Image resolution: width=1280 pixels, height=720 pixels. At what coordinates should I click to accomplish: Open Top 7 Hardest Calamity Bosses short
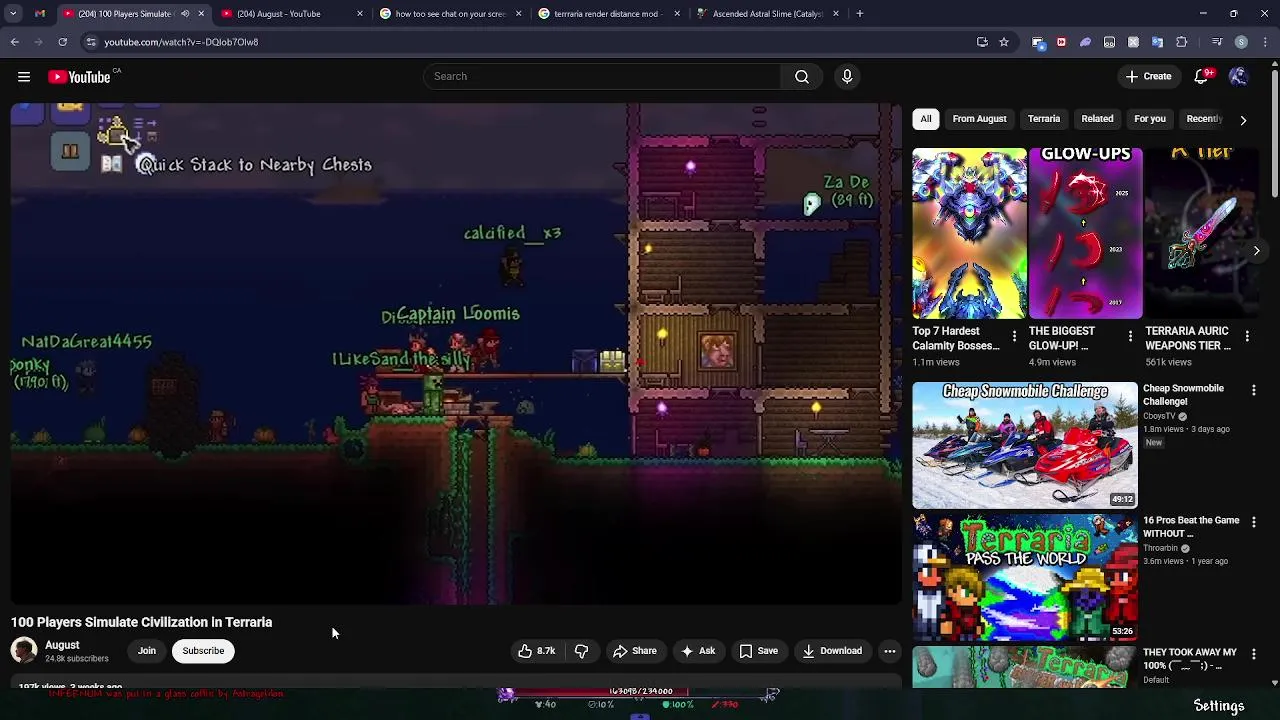pos(969,234)
